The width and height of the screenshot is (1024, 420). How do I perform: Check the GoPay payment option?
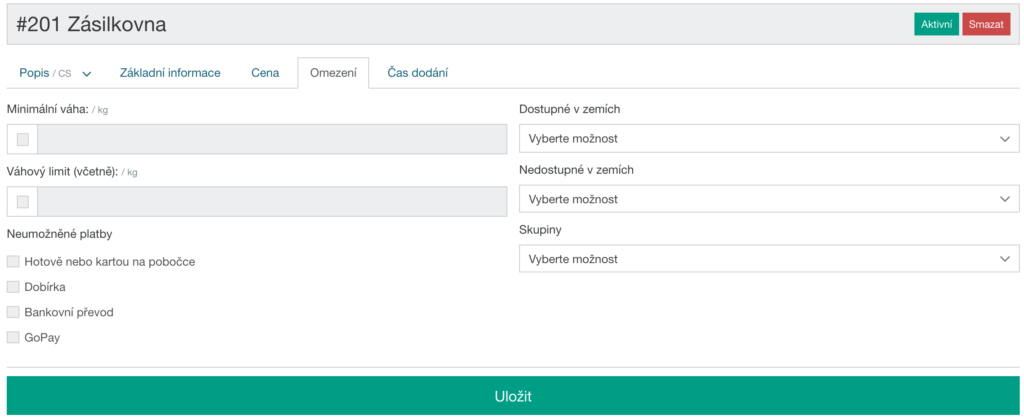[x=13, y=338]
